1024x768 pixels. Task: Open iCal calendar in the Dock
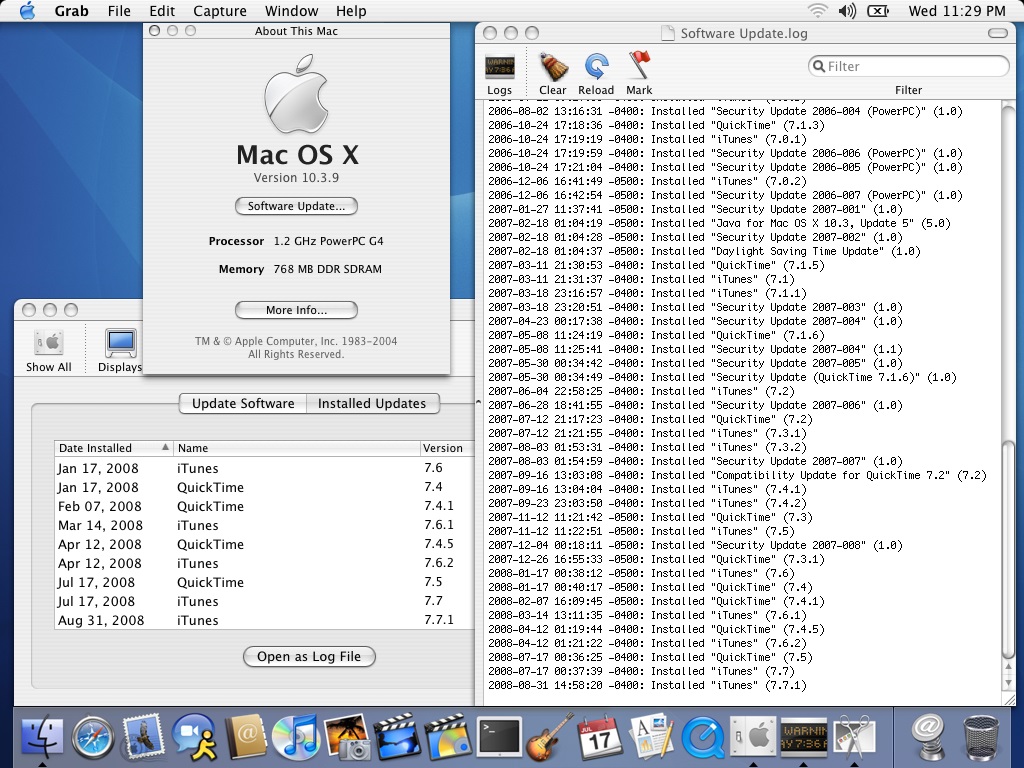point(600,737)
